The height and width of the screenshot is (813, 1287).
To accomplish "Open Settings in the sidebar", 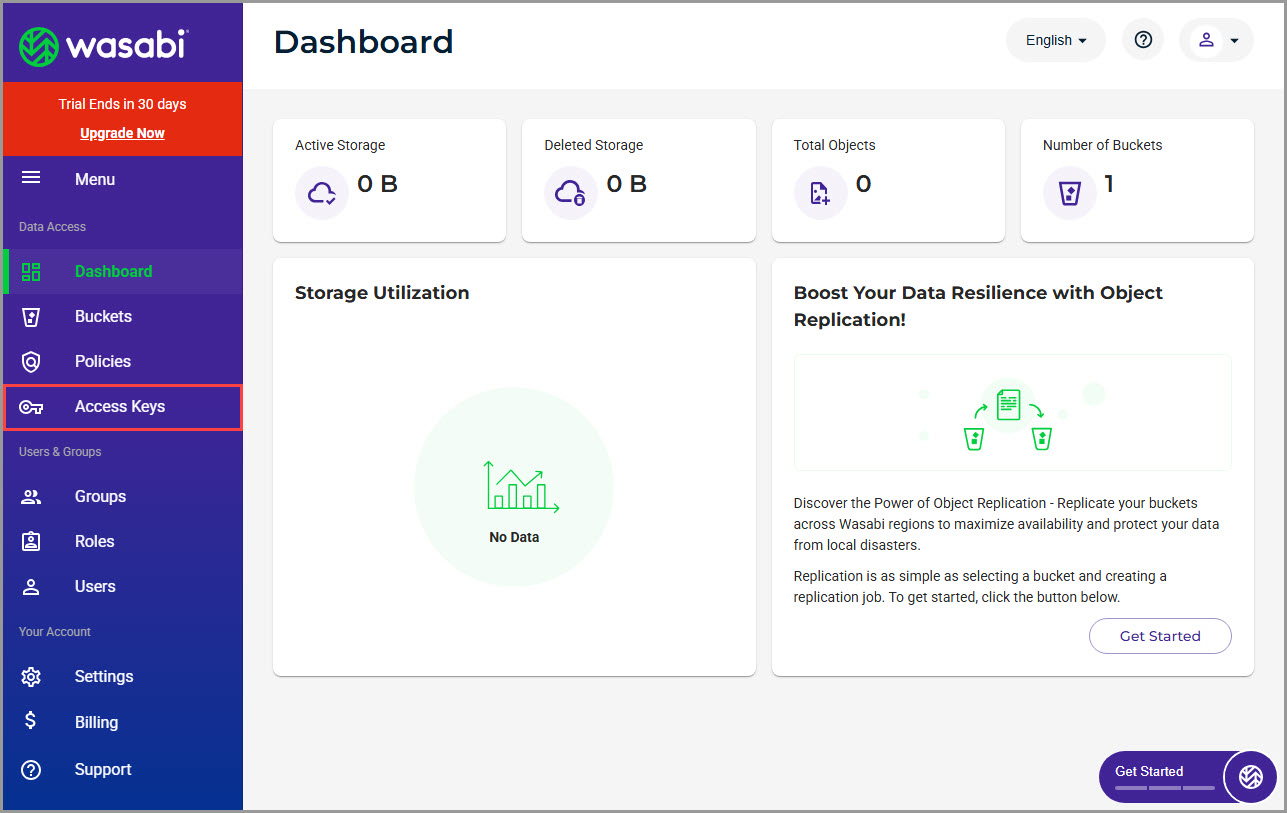I will coord(123,677).
